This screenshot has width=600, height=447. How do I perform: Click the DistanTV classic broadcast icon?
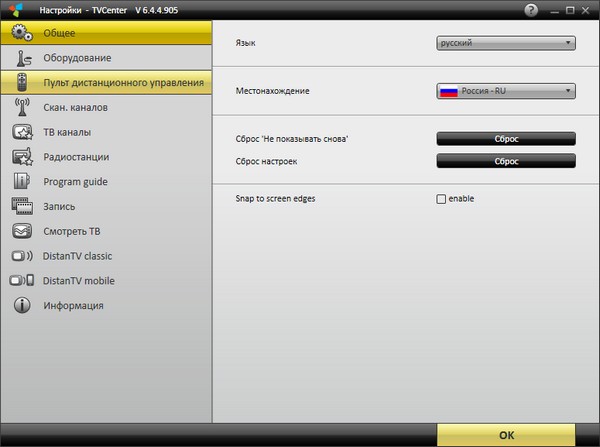[x=22, y=256]
